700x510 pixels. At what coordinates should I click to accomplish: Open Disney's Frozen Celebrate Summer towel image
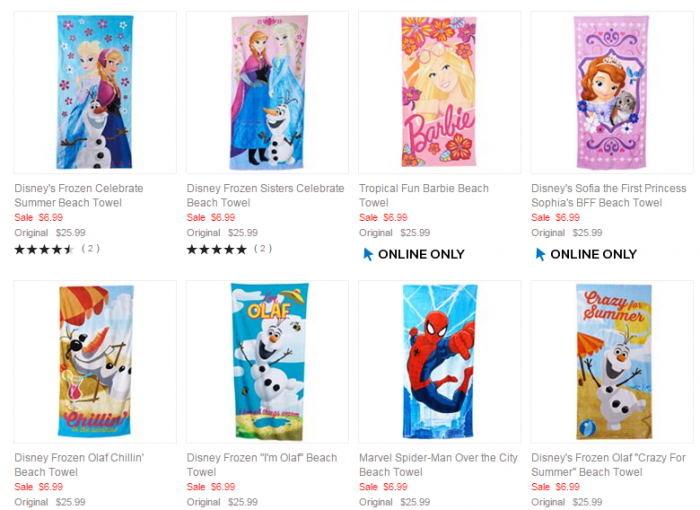pos(95,92)
